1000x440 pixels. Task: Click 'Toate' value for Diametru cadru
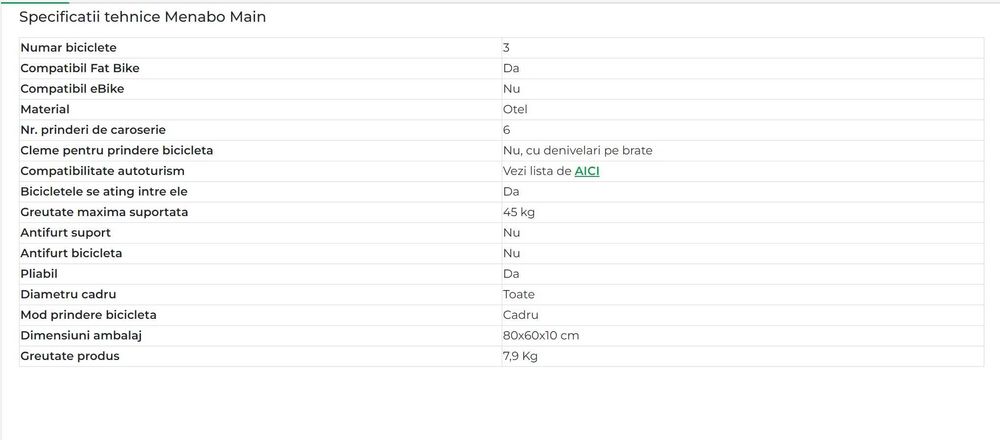pos(518,295)
